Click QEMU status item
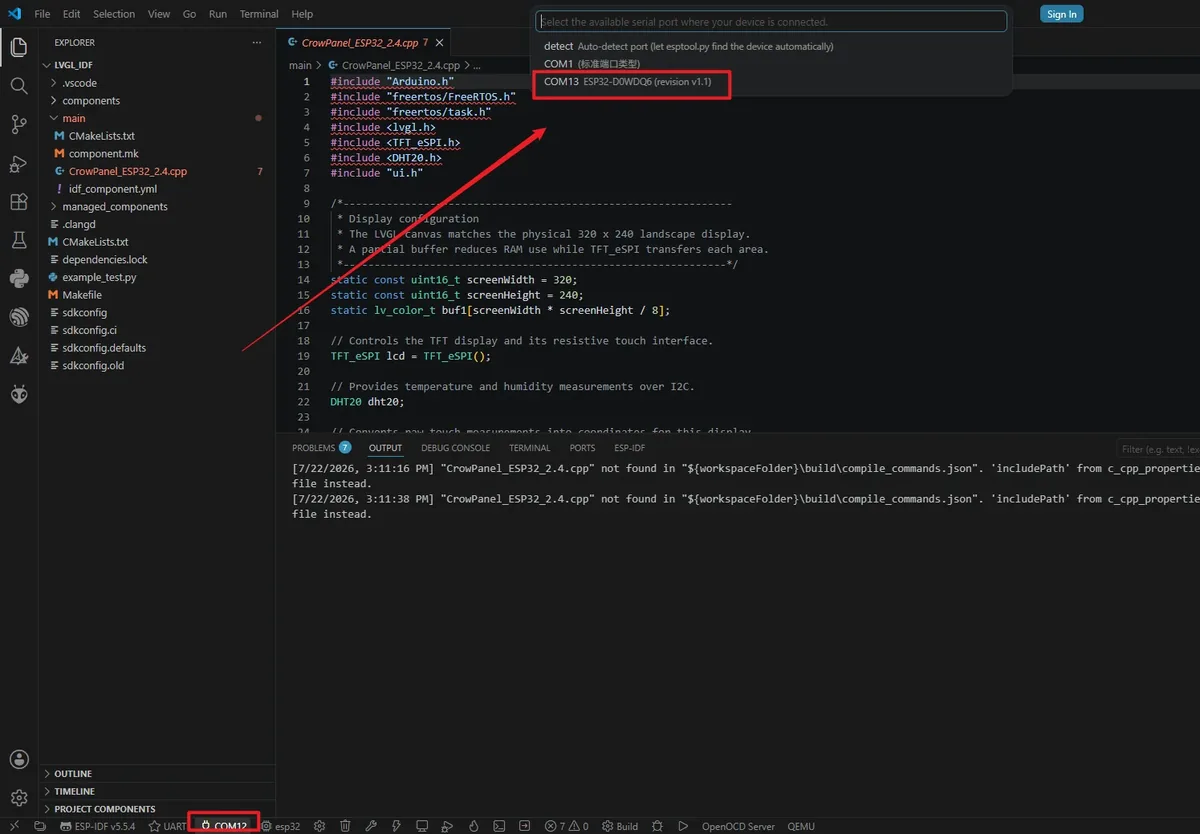 tap(801, 826)
